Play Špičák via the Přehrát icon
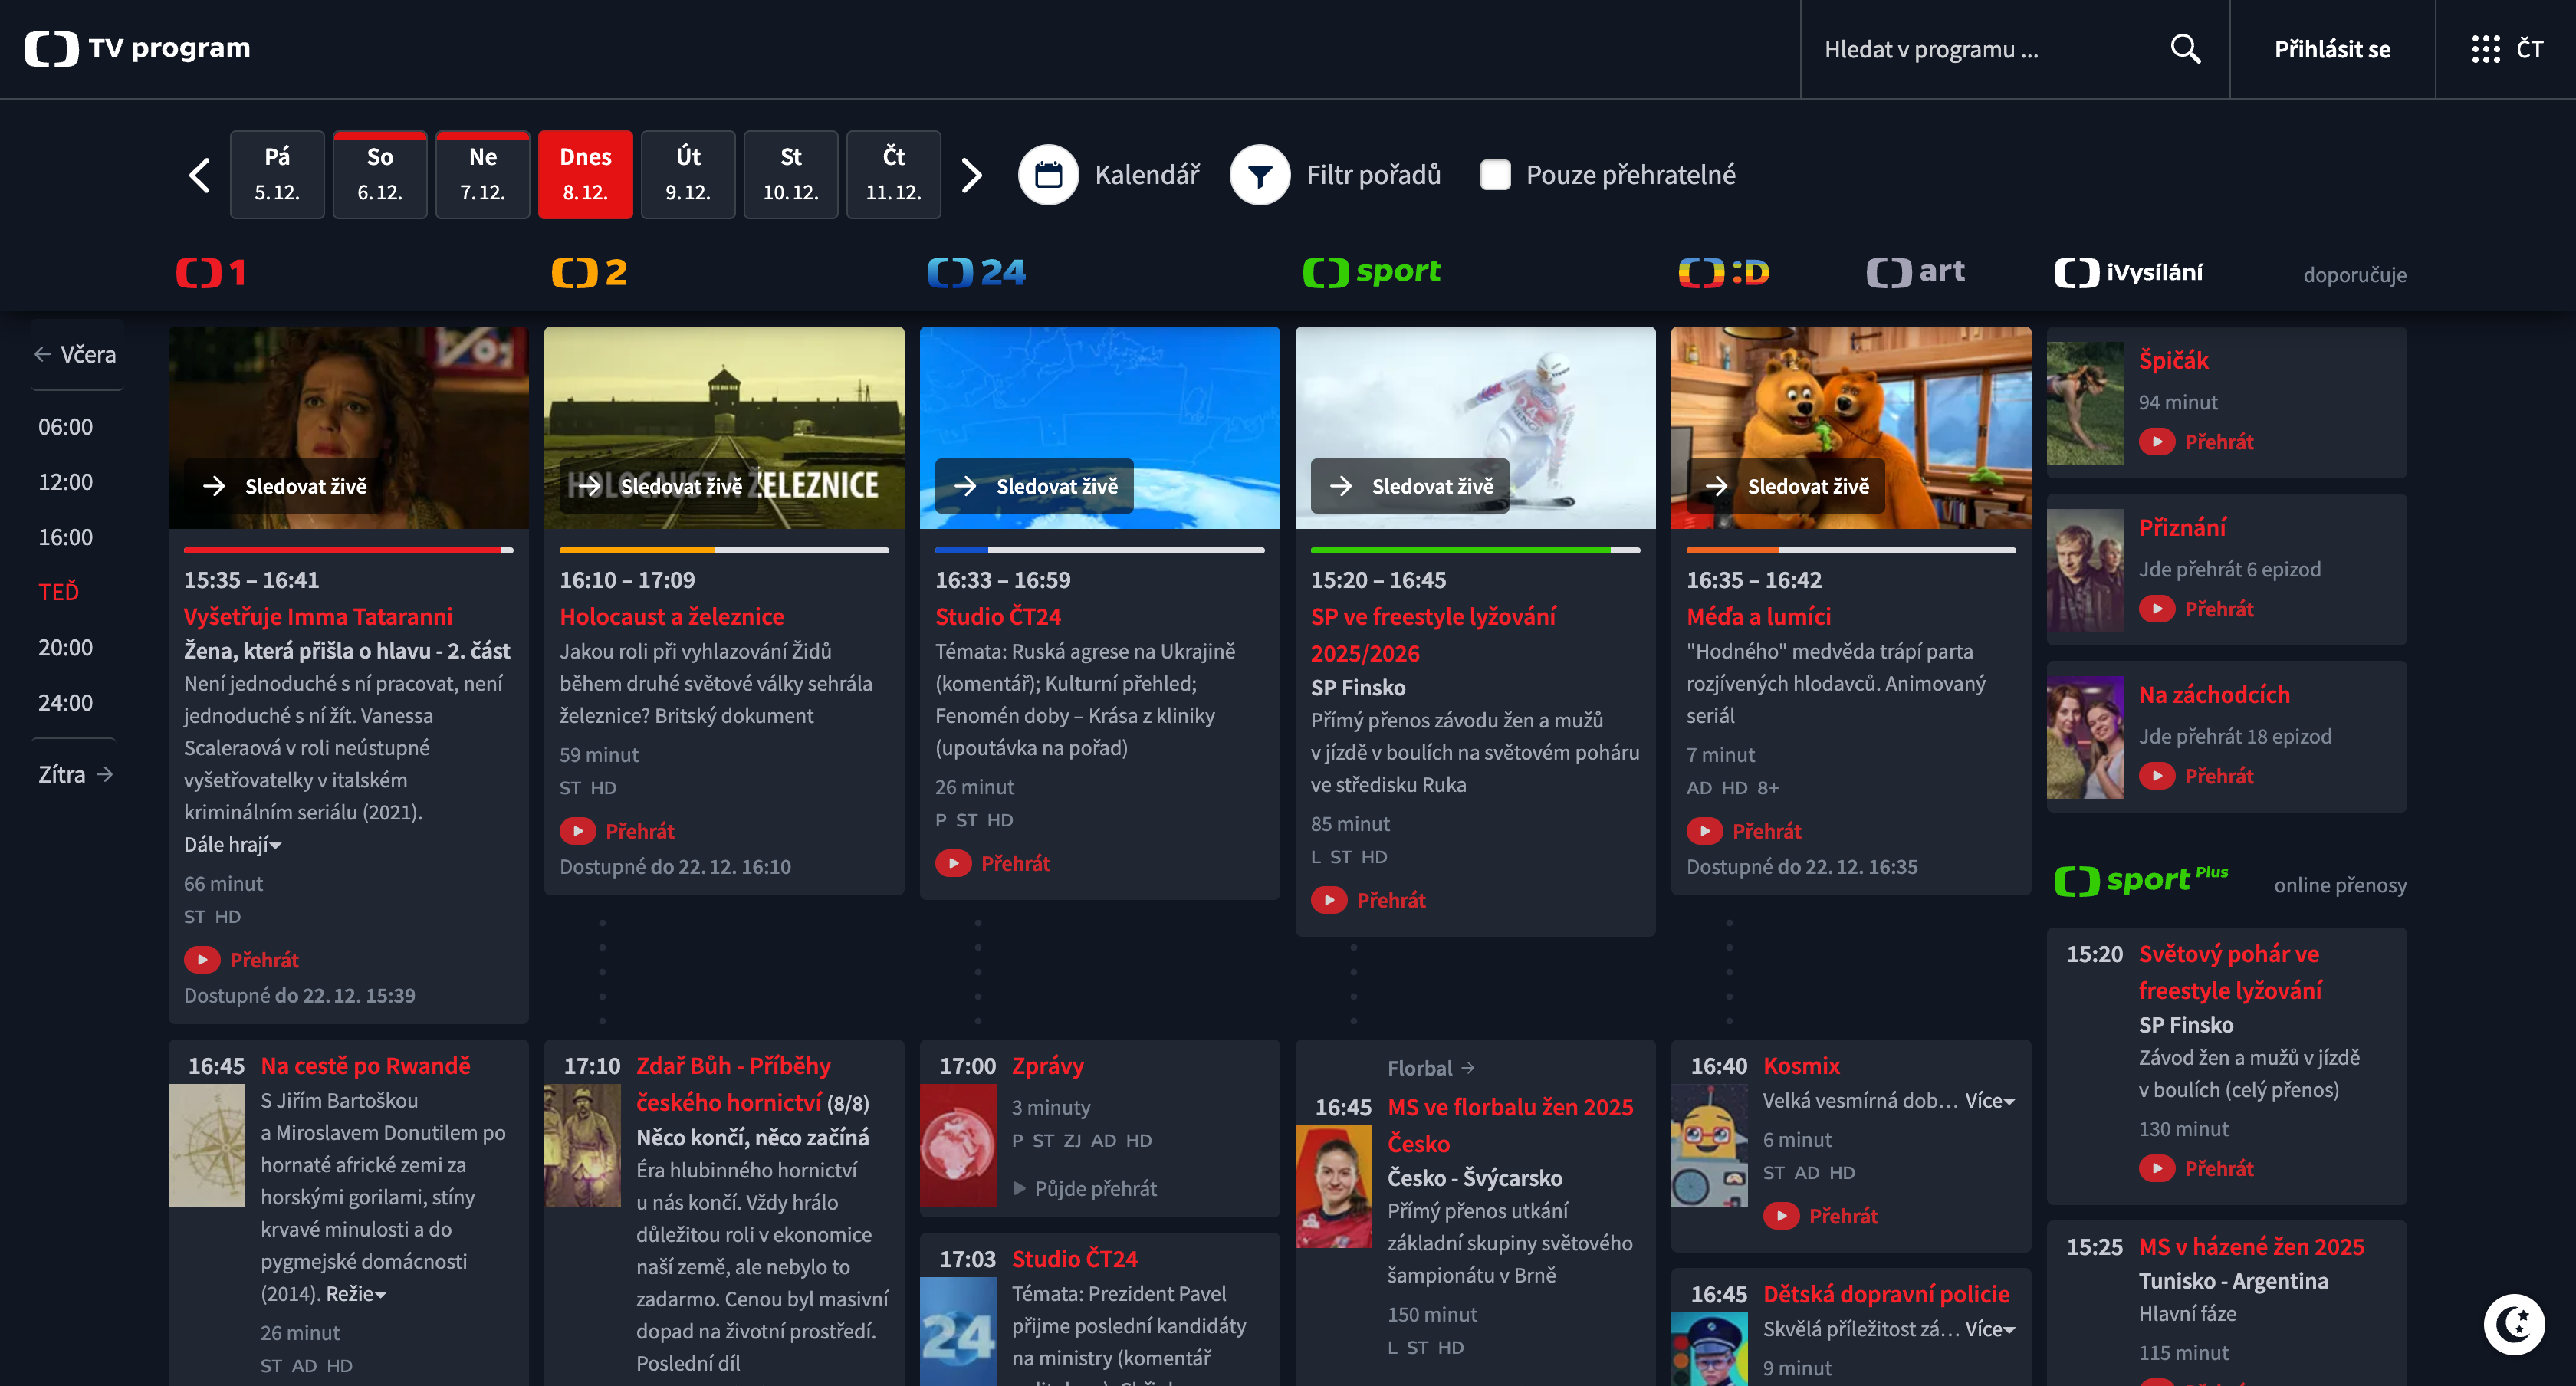The image size is (2576, 1386). pos(2157,442)
